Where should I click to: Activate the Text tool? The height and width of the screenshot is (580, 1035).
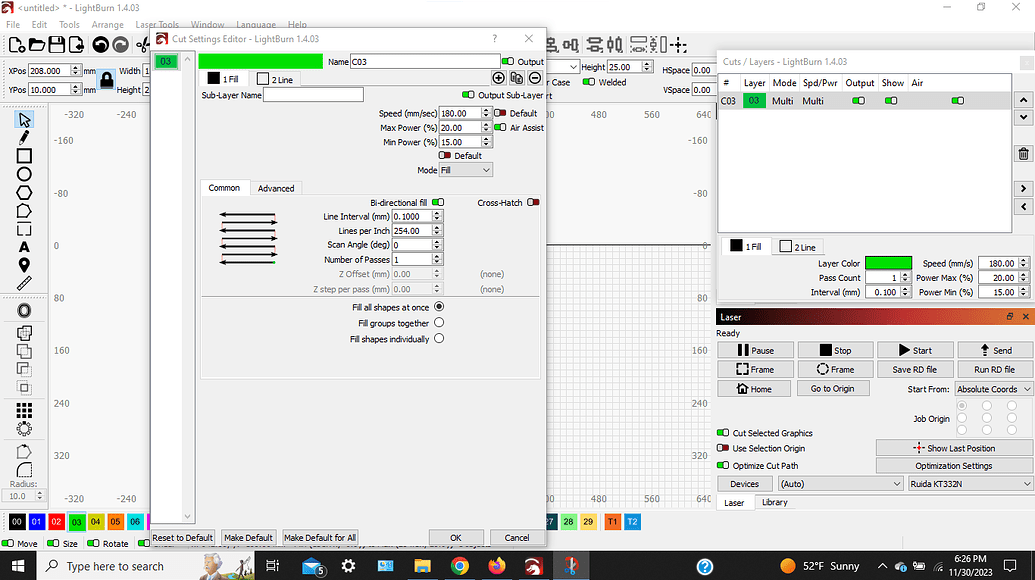[x=24, y=247]
